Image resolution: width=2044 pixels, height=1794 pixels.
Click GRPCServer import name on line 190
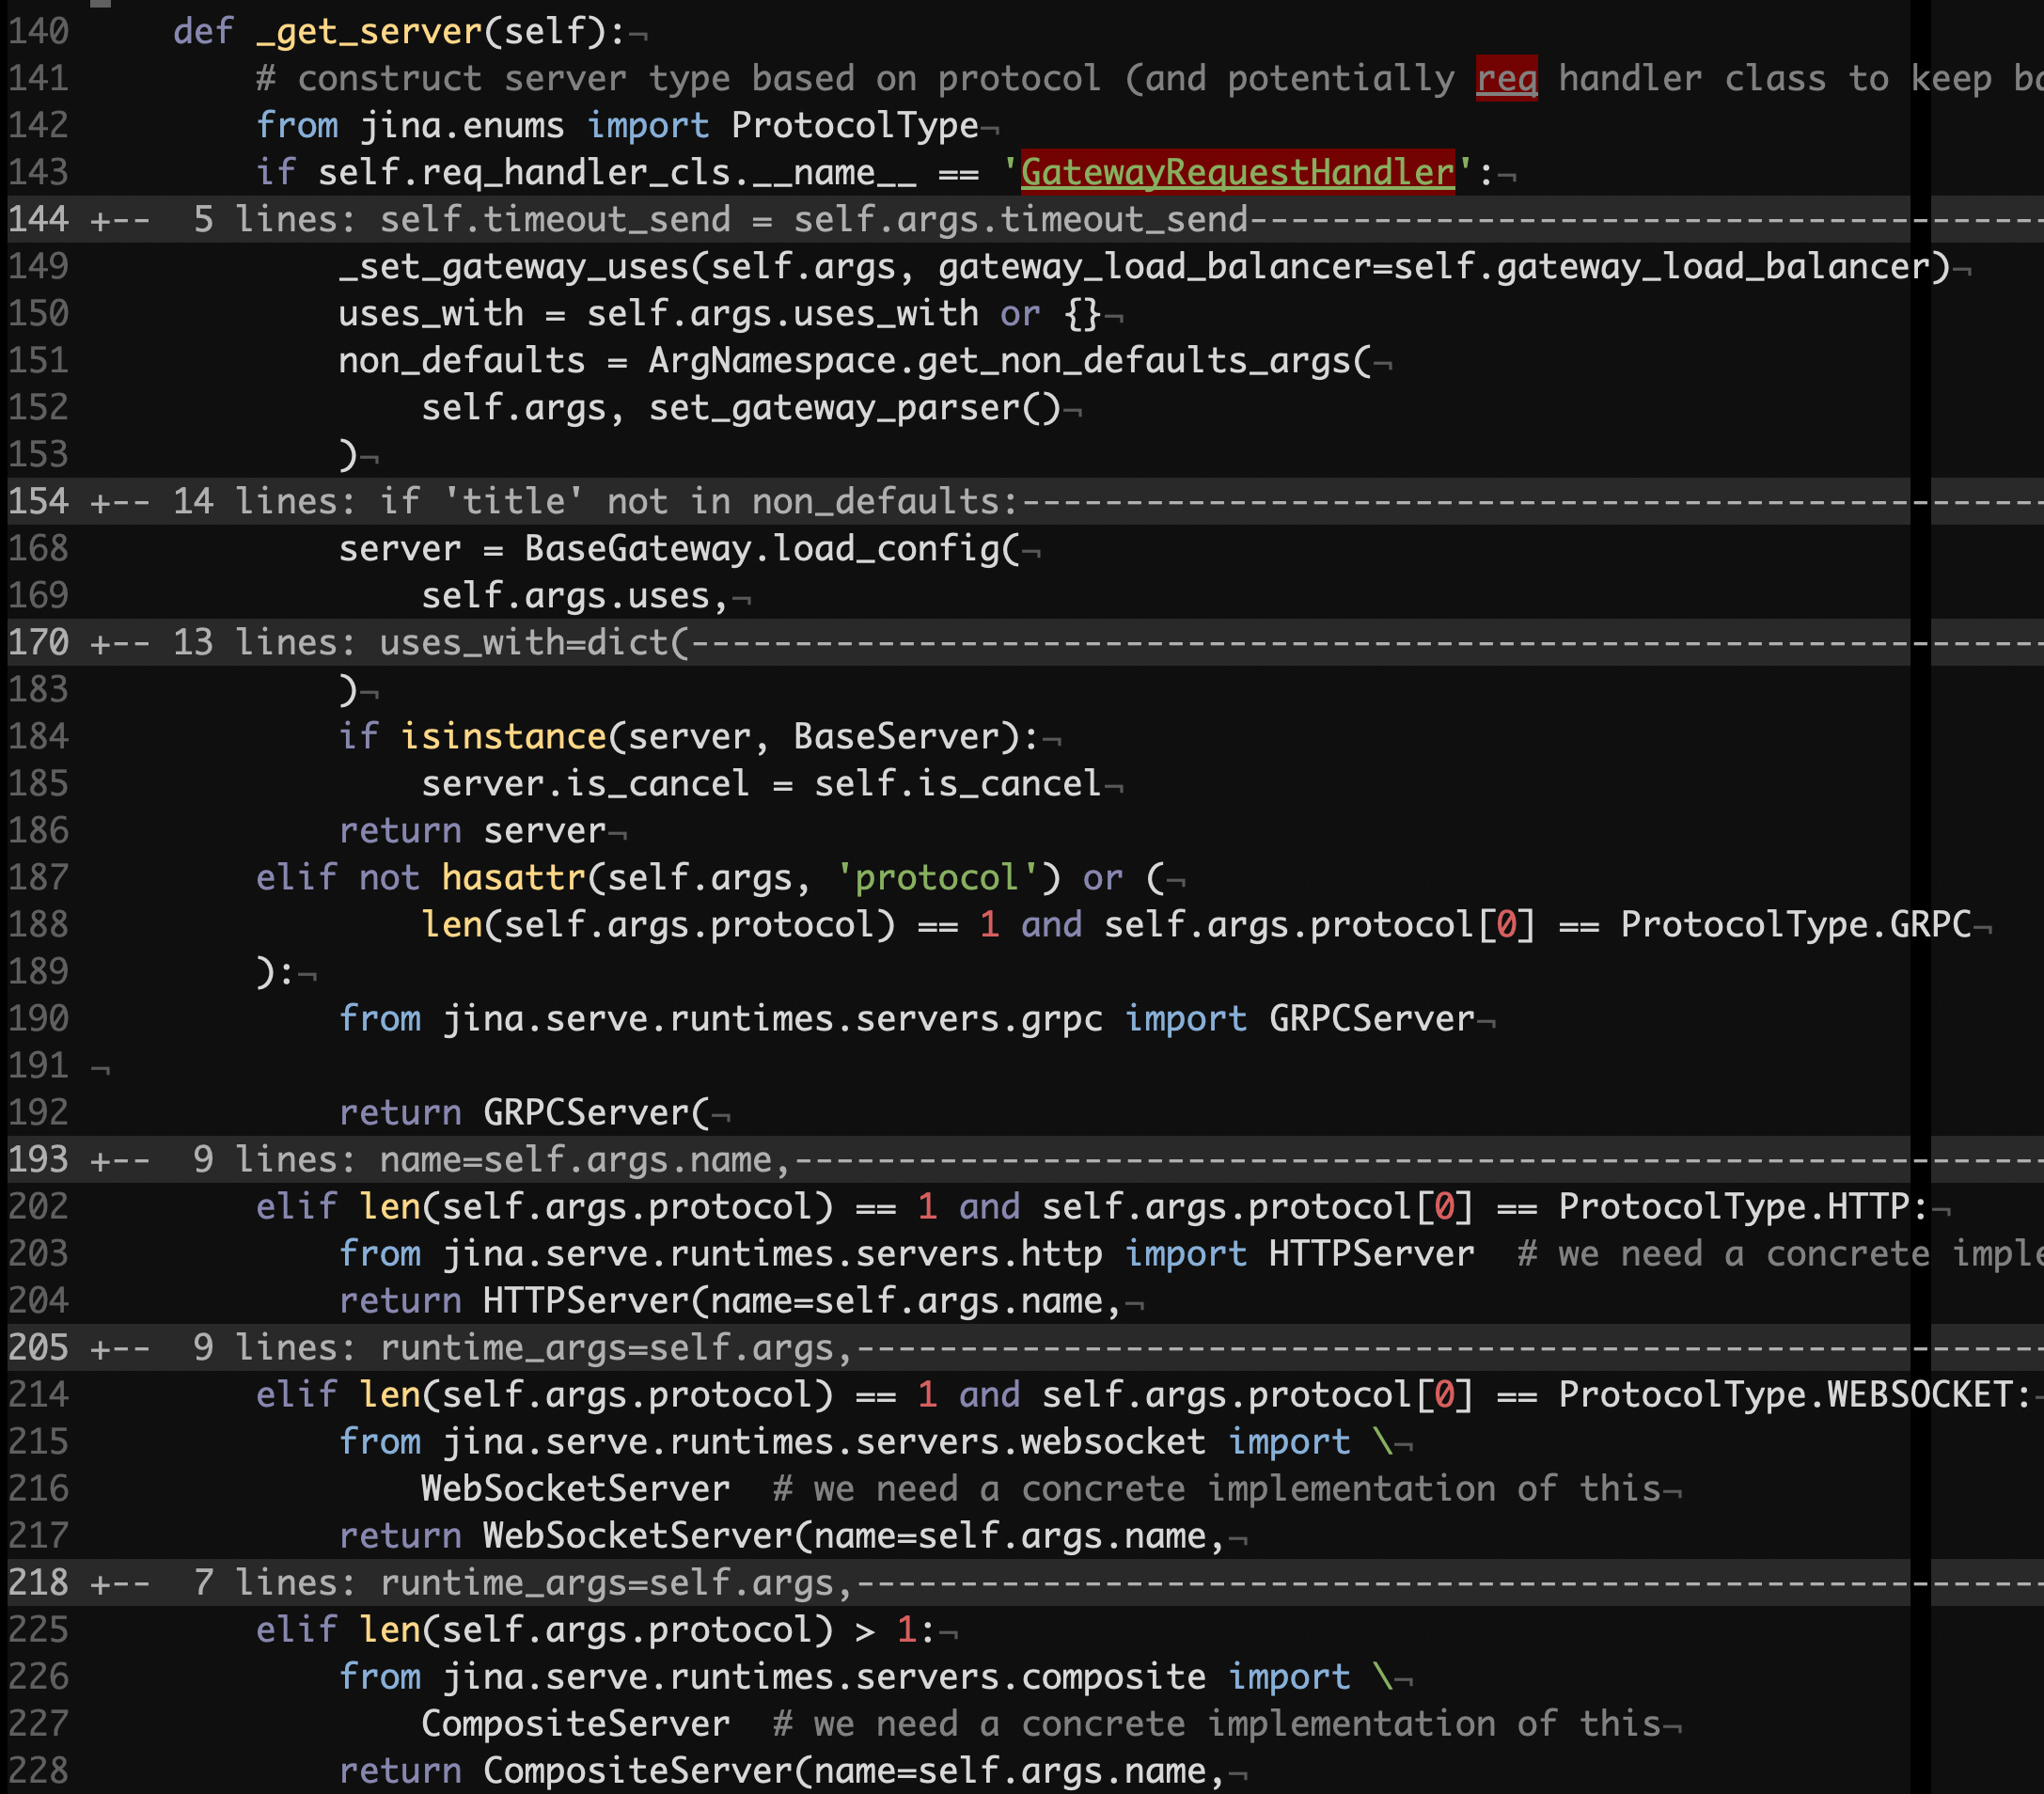point(1371,1018)
